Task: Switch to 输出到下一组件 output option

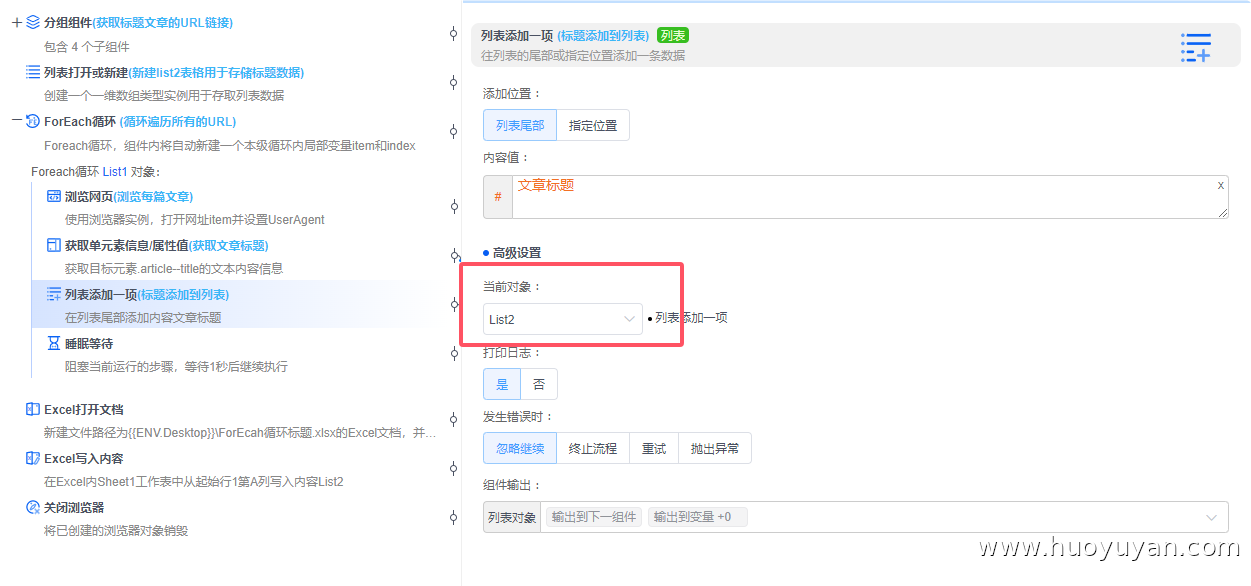Action: [x=592, y=516]
